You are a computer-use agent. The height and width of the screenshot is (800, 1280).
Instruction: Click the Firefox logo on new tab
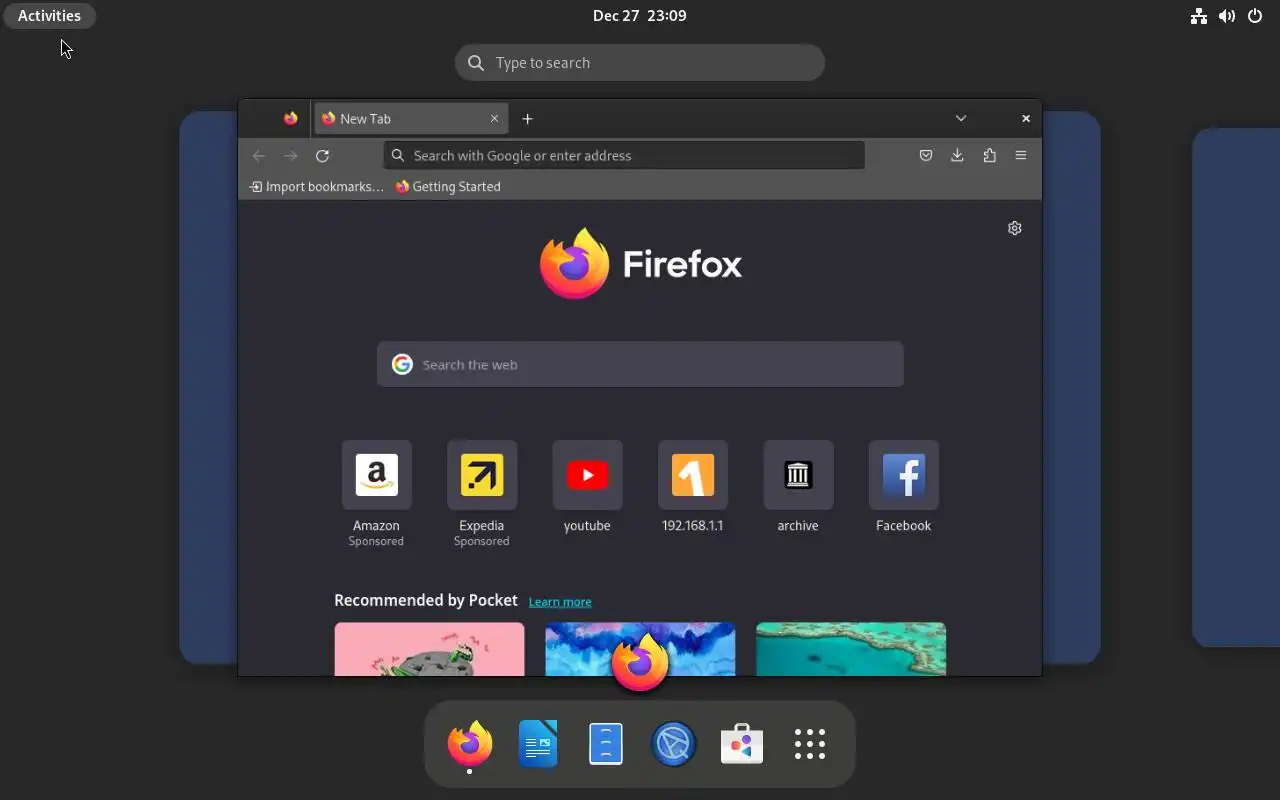(640, 264)
